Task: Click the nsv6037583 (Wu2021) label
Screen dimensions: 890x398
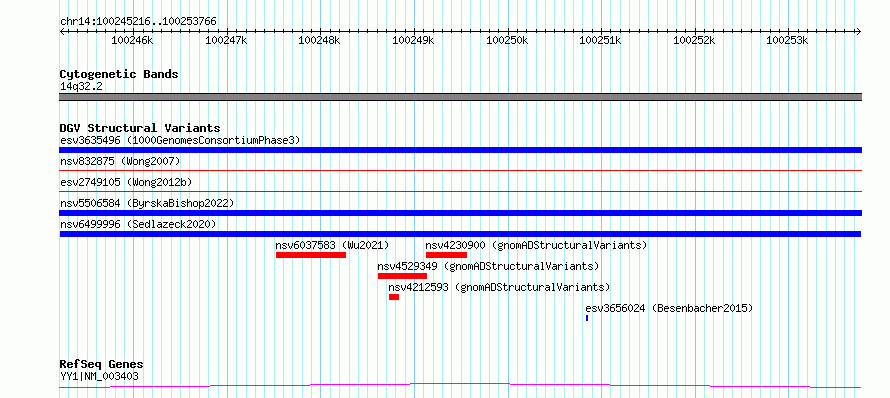Action: pos(333,245)
